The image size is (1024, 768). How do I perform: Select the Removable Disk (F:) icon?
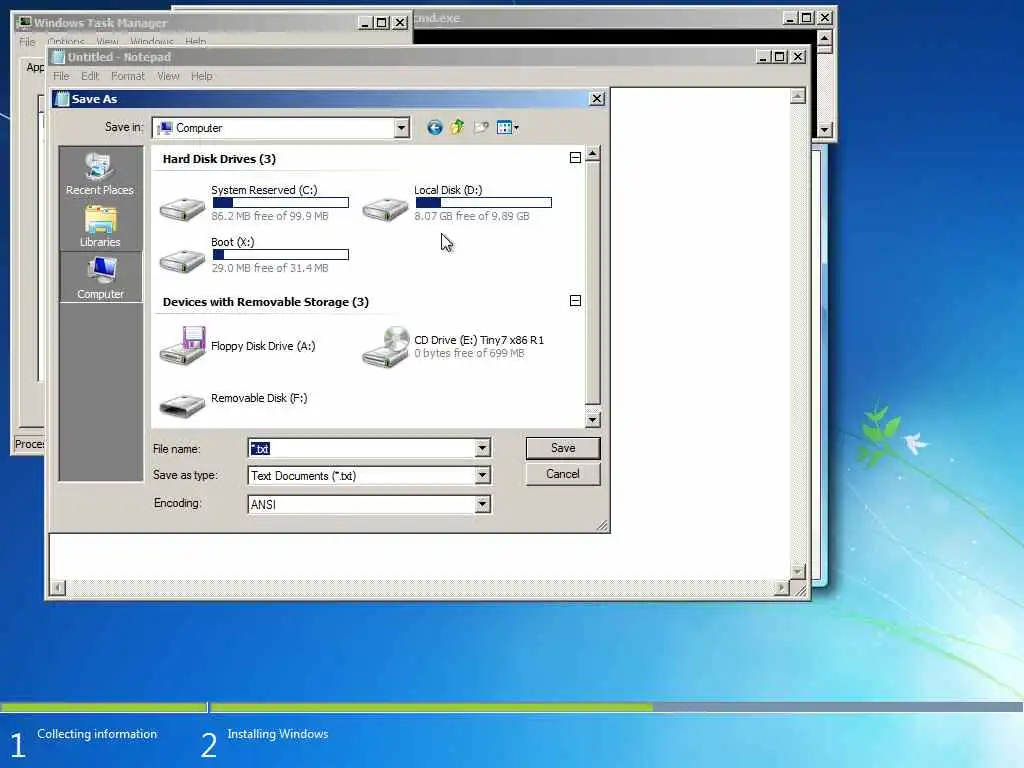point(182,405)
